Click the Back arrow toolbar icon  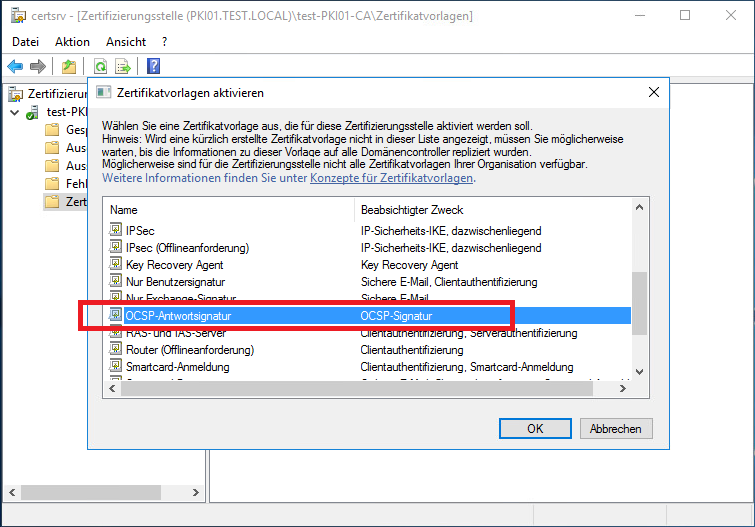[x=15, y=66]
